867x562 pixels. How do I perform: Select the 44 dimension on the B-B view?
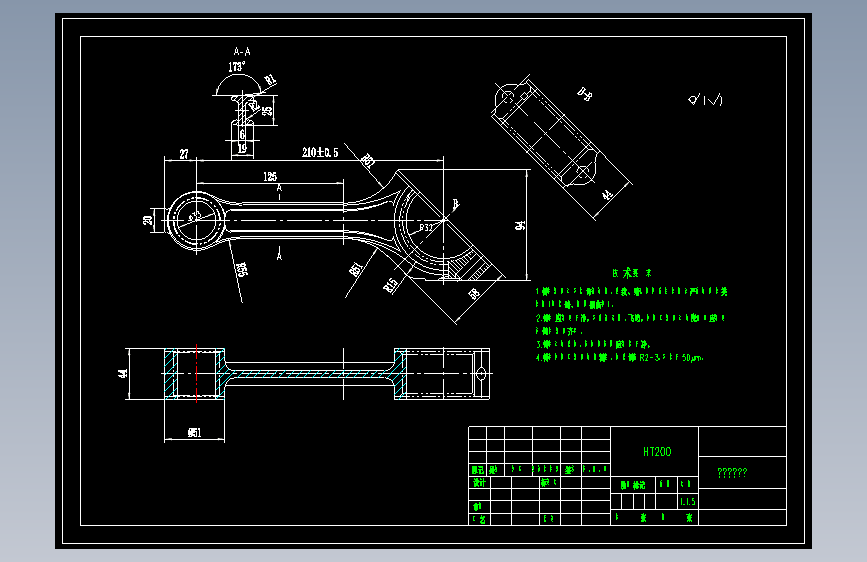pos(607,195)
